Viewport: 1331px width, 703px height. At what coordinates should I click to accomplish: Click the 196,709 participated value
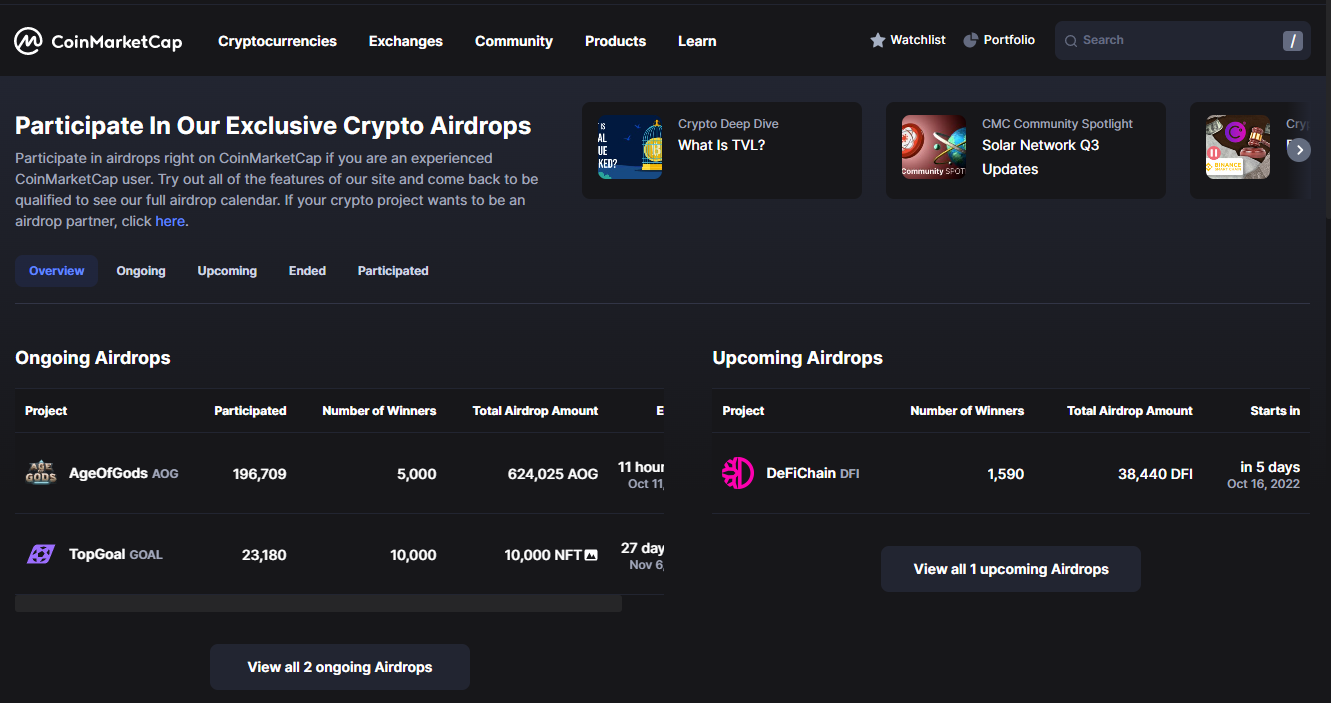260,474
